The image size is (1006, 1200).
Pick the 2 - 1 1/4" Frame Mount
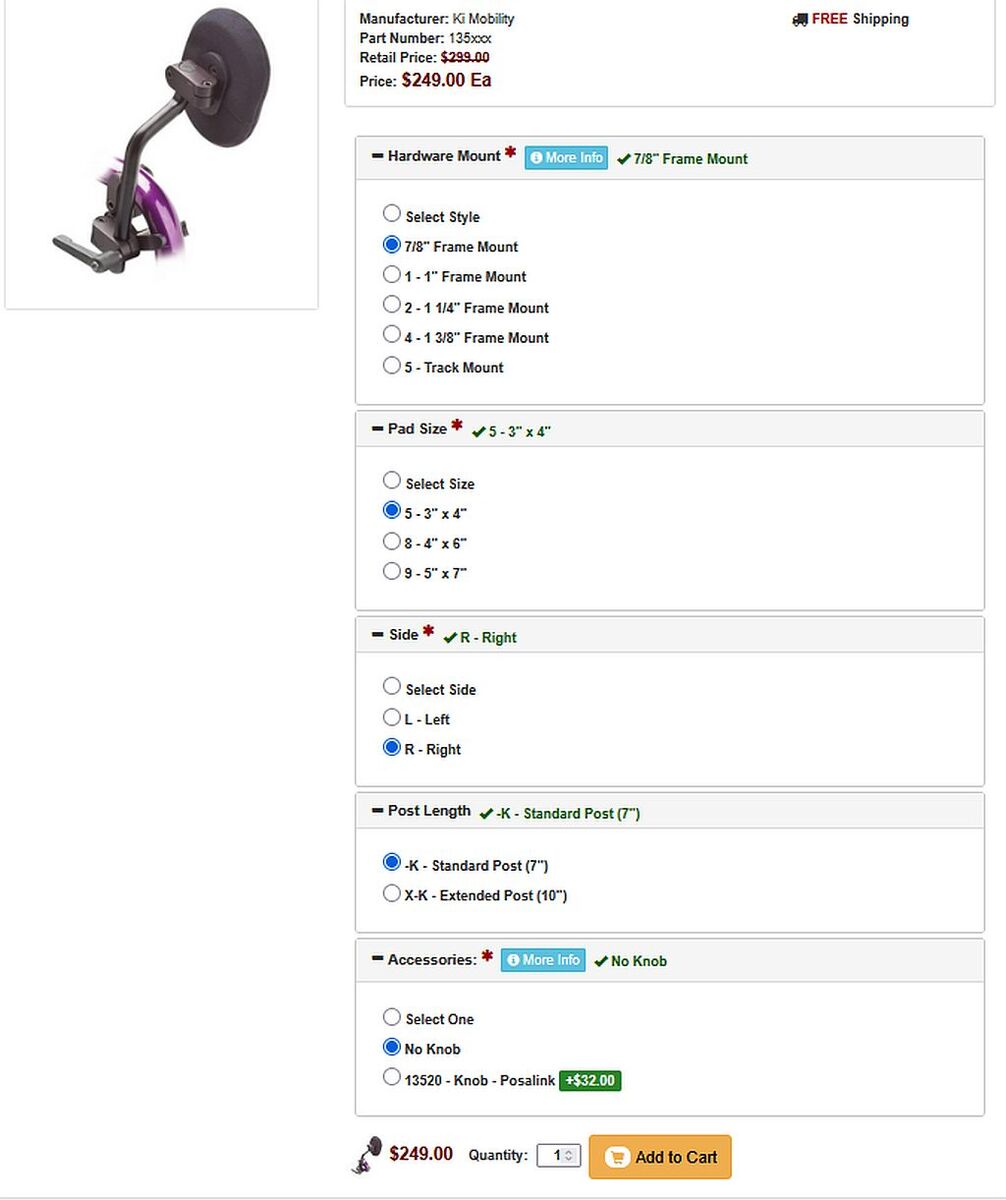[392, 305]
